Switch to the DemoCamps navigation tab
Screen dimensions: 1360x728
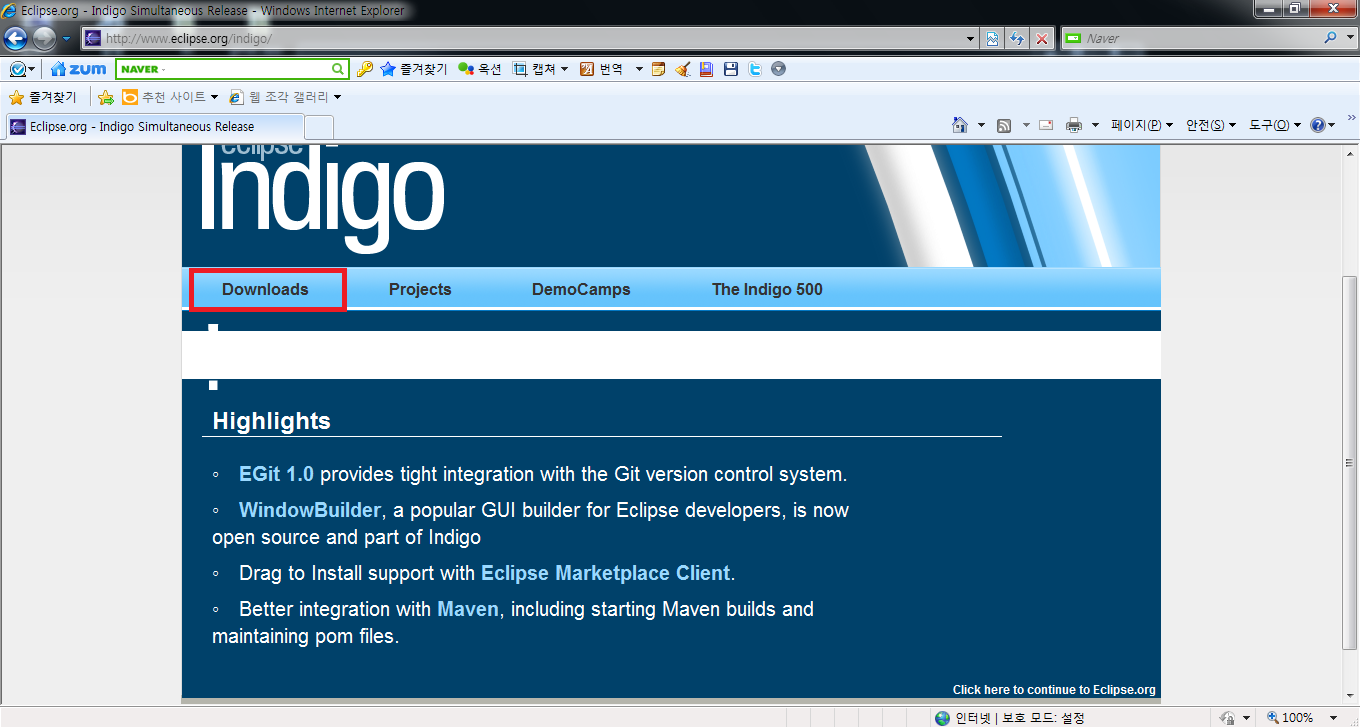coord(581,289)
